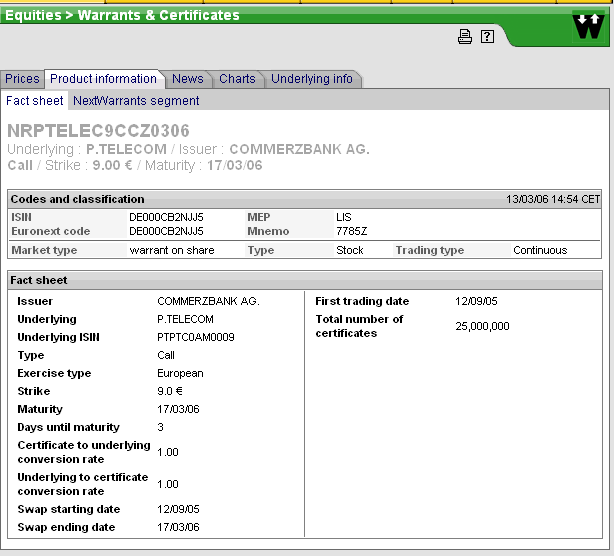Select the Product information tab
Image resolution: width=614 pixels, height=556 pixels.
point(103,79)
